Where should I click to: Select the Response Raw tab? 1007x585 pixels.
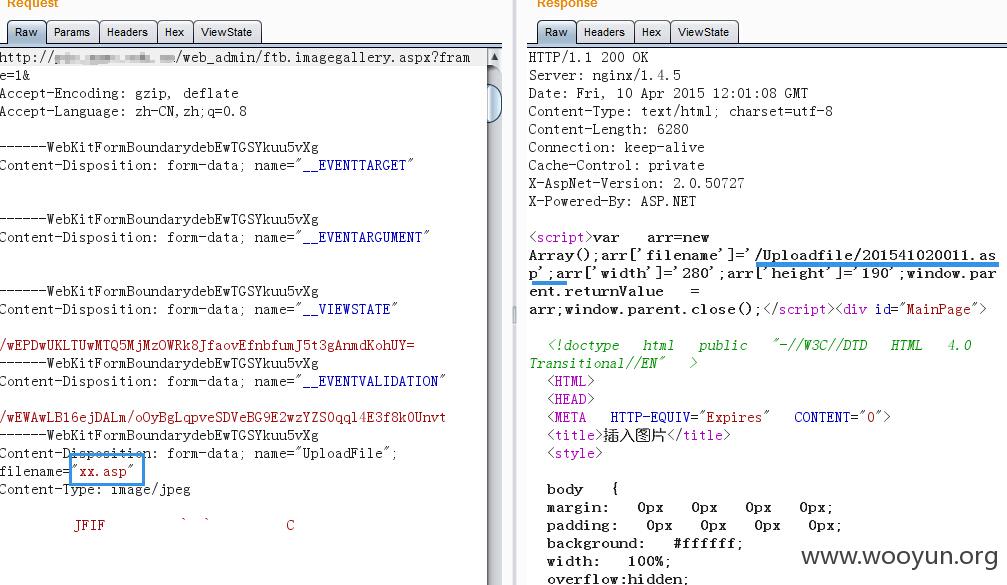pos(556,32)
